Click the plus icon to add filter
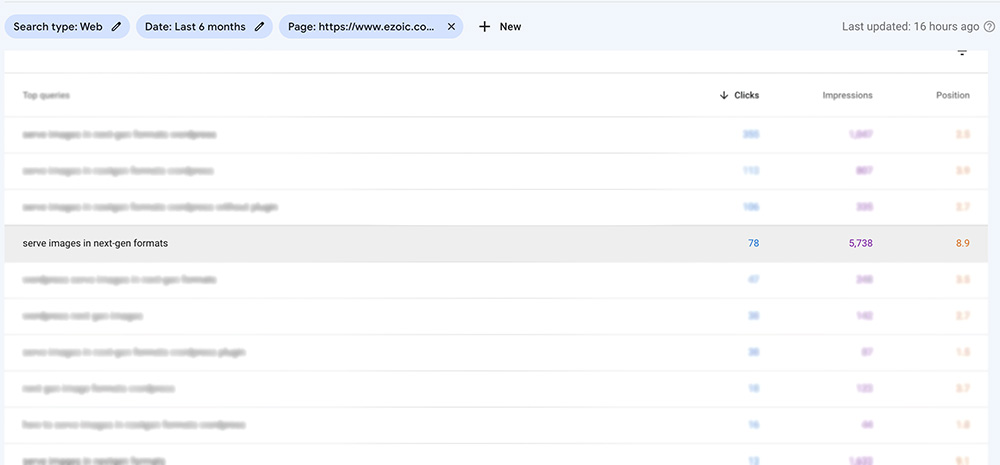This screenshot has height=465, width=1000. coord(485,27)
